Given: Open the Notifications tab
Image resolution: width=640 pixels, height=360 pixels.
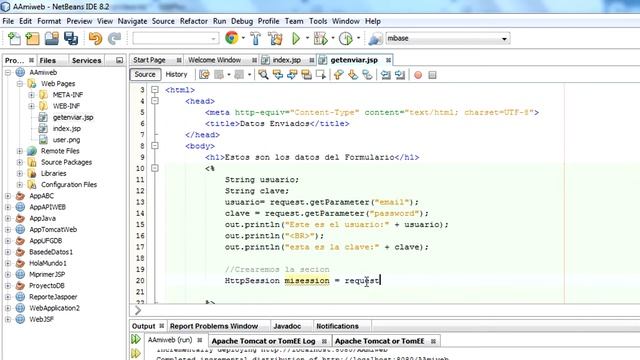Looking at the screenshot, I should [x=337, y=326].
